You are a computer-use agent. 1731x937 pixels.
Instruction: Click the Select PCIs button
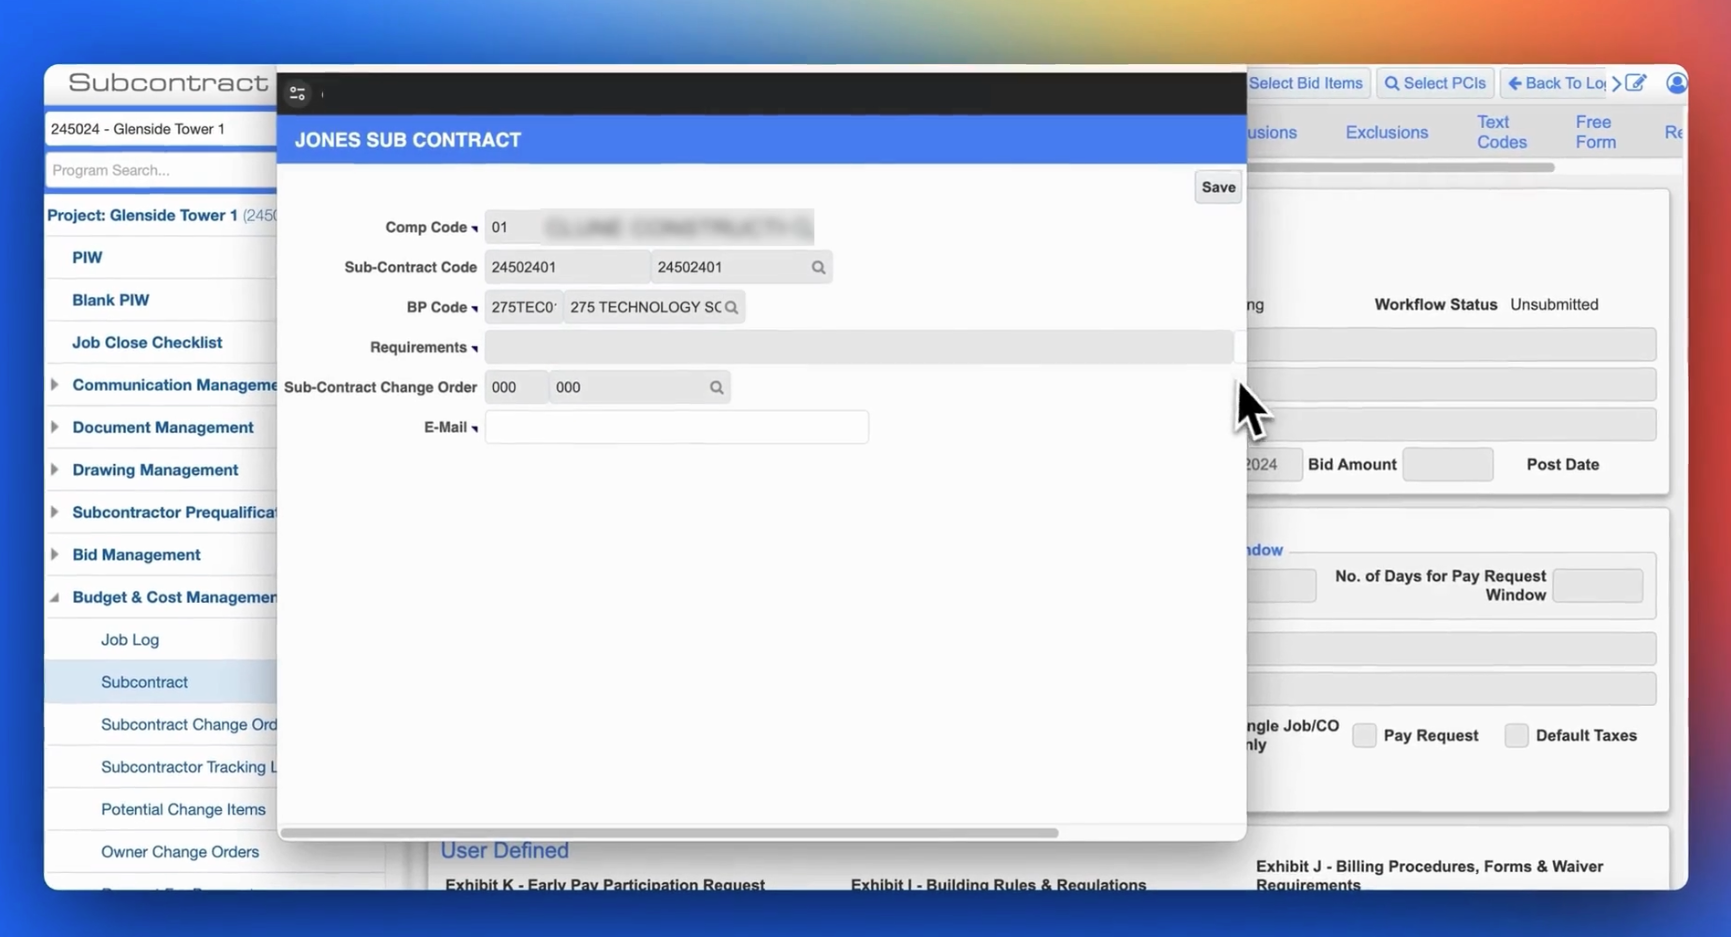click(x=1435, y=83)
